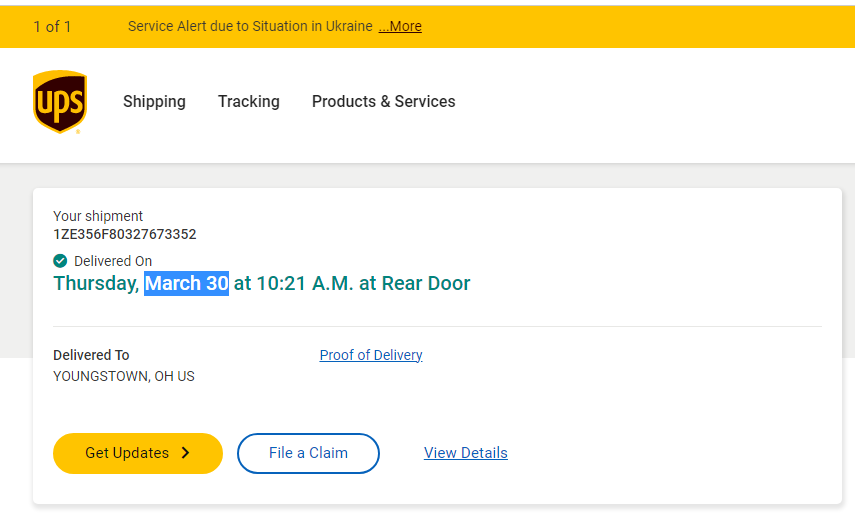Click the 1 of 1 alert counter
The height and width of the screenshot is (518, 855).
click(52, 26)
